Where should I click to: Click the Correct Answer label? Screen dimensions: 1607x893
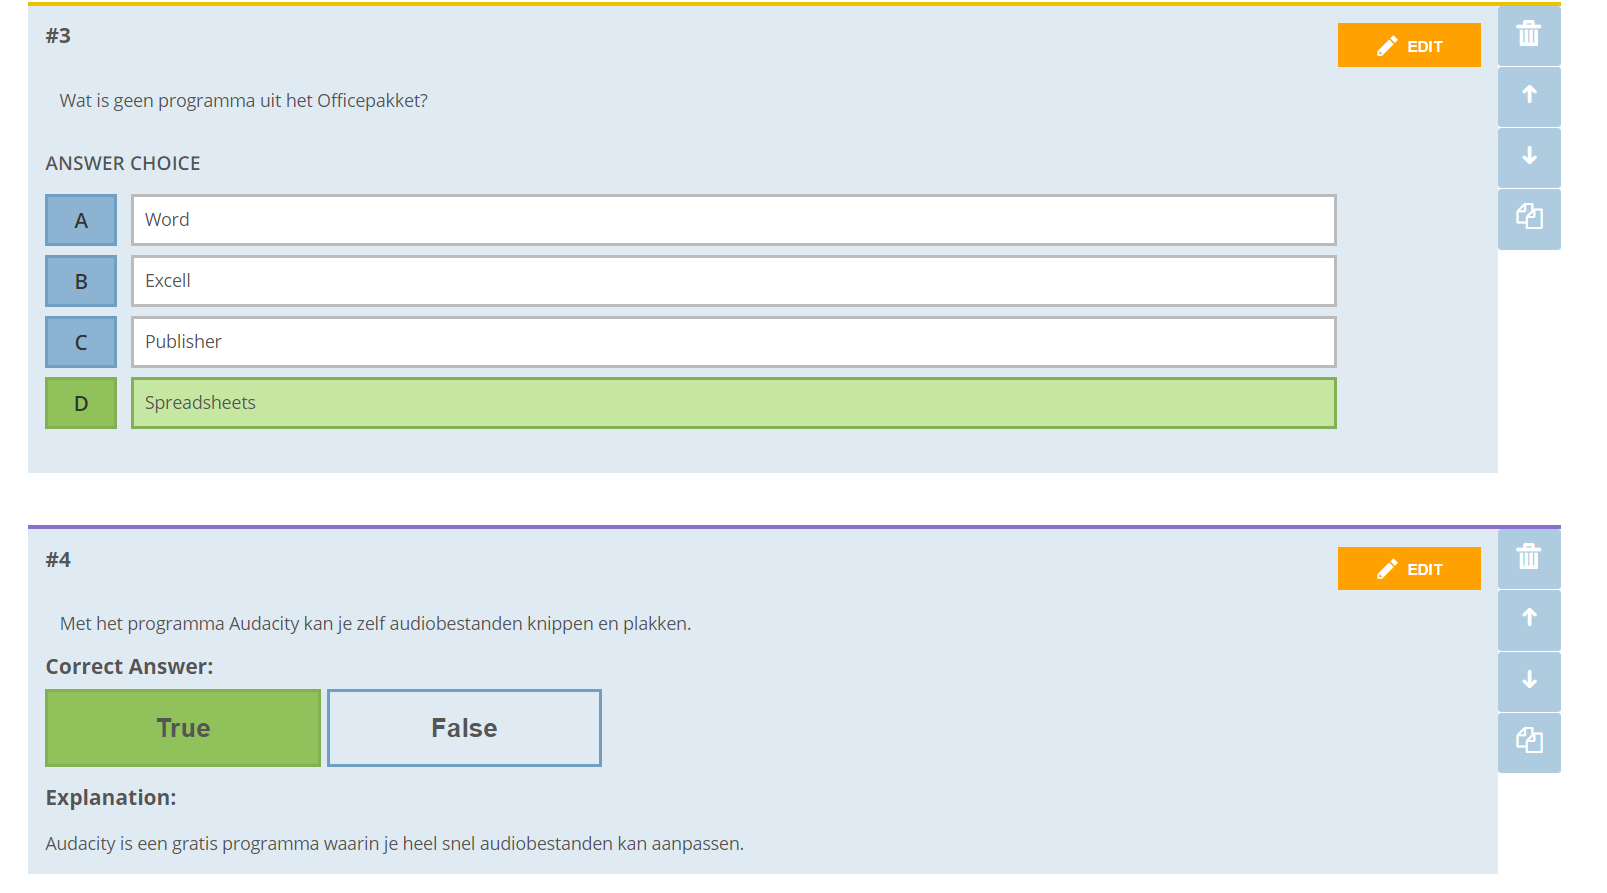coord(129,667)
